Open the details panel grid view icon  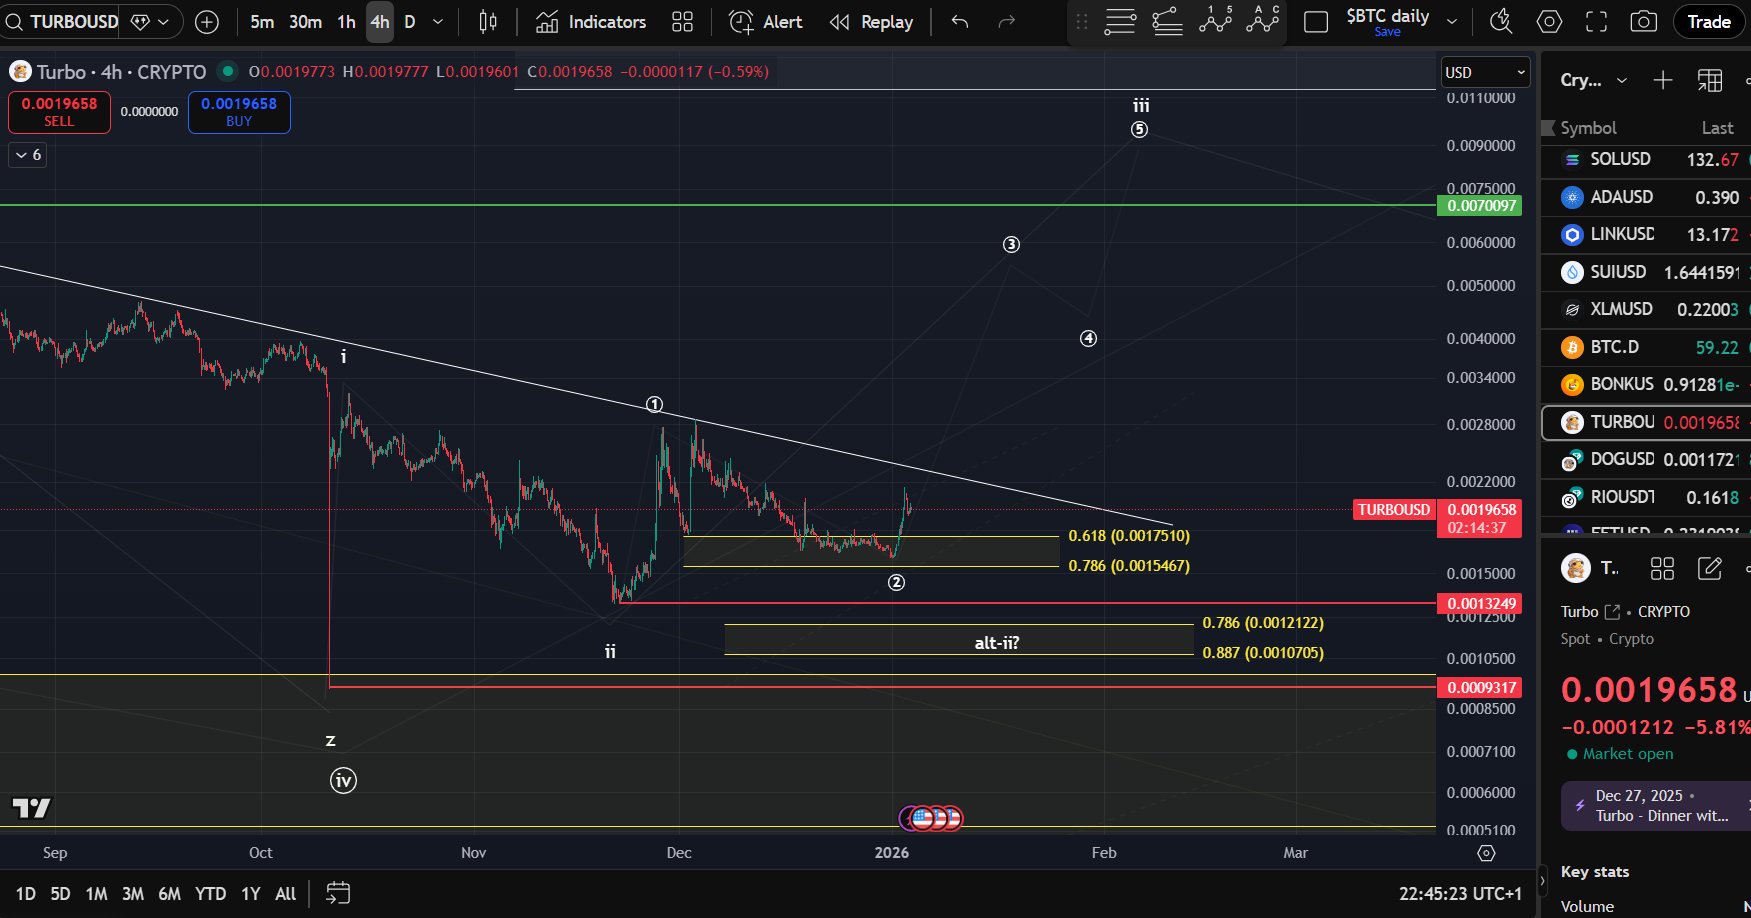1662,569
